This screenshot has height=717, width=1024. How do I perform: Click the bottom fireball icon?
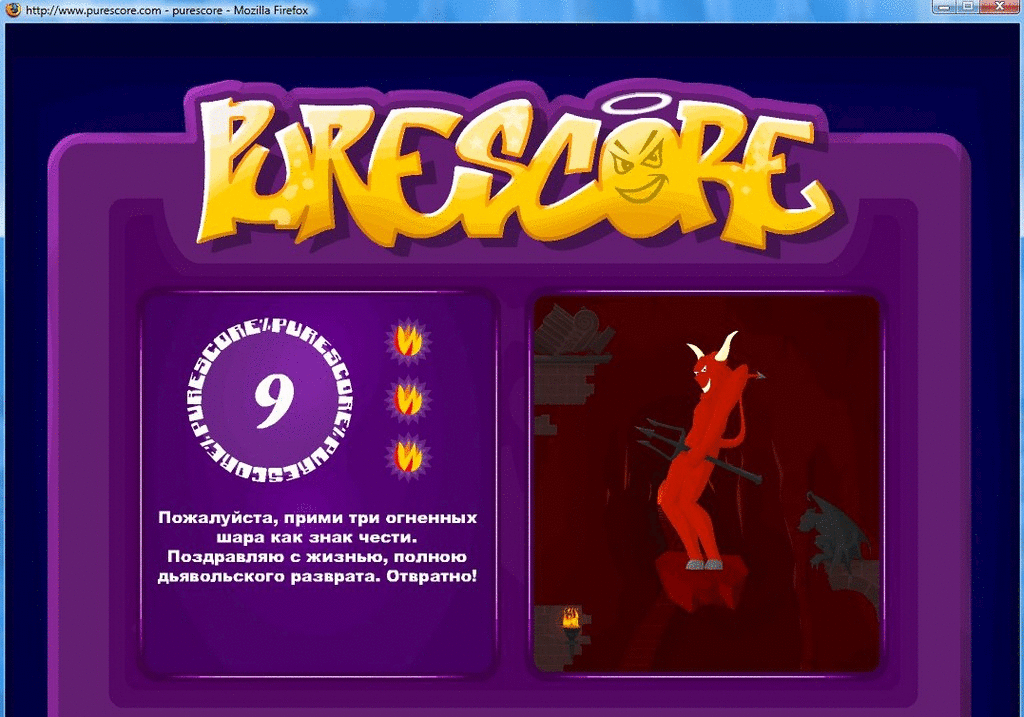point(408,457)
